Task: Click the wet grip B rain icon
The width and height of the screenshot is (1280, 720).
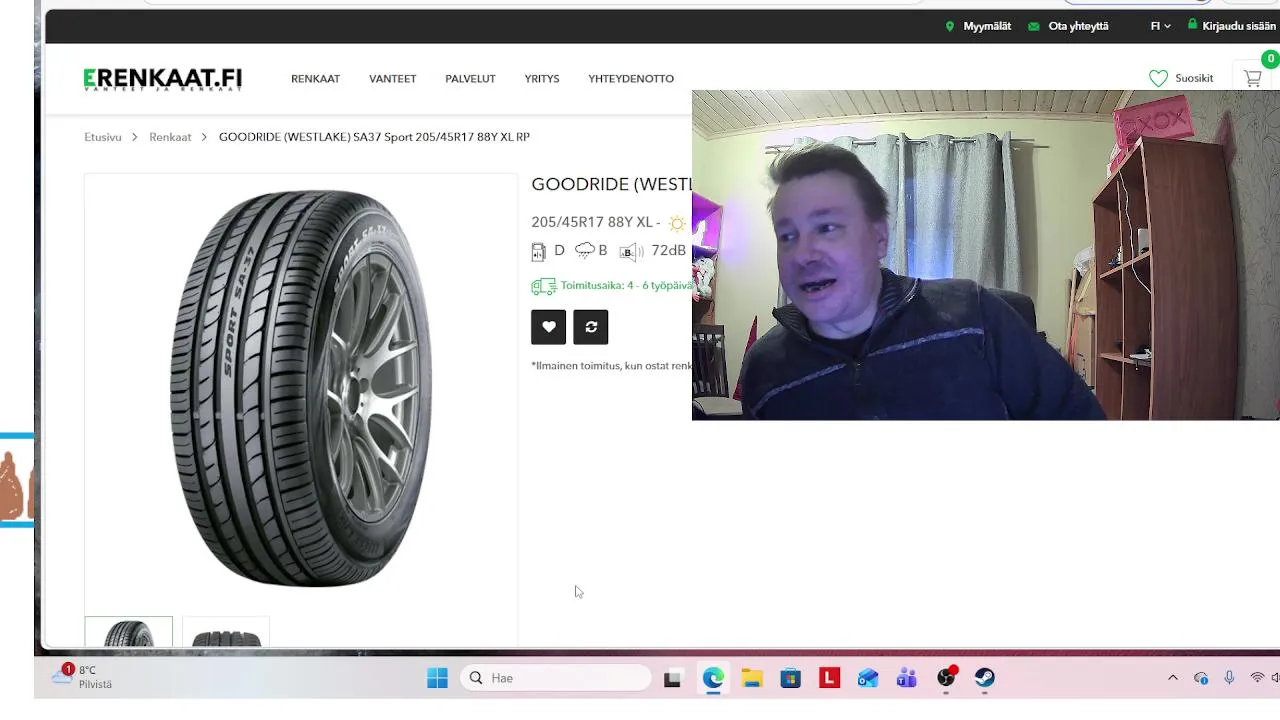Action: pos(585,250)
